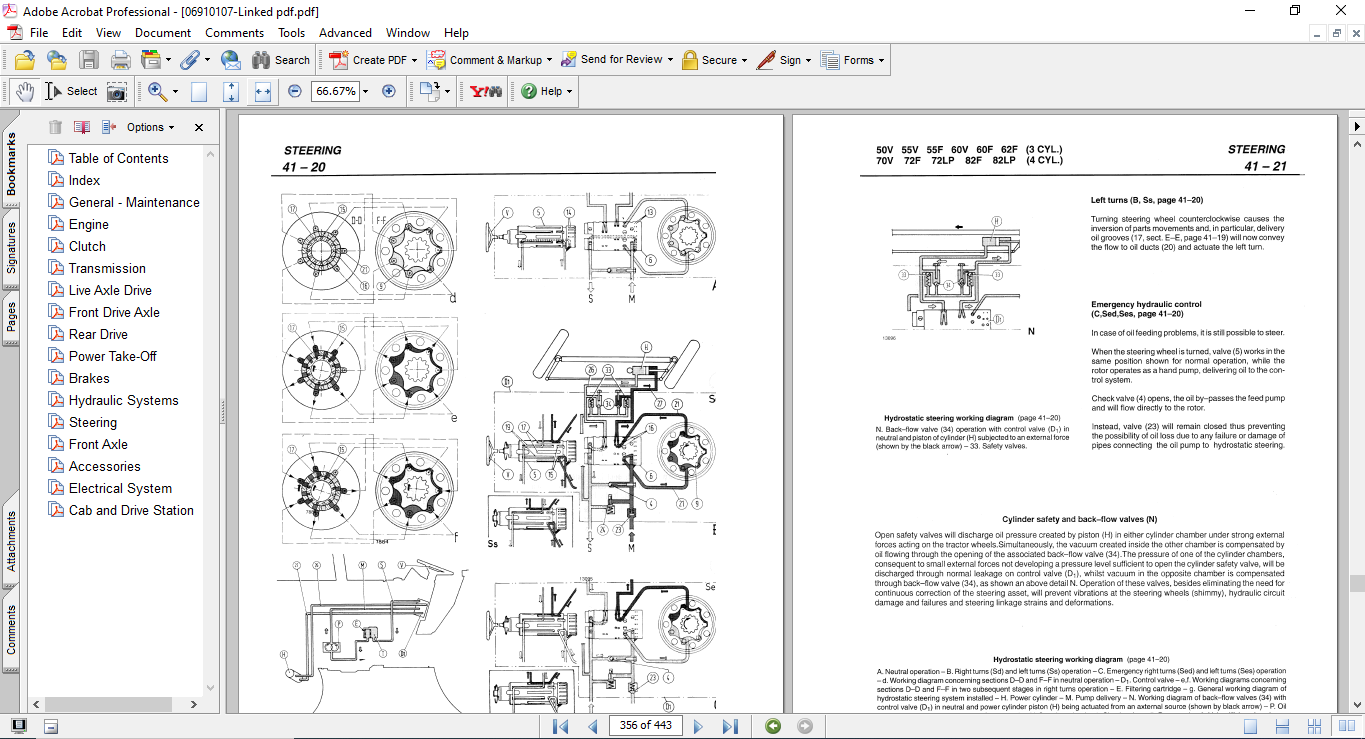Open the Advanced menu
The width and height of the screenshot is (1365, 739).
pos(344,33)
